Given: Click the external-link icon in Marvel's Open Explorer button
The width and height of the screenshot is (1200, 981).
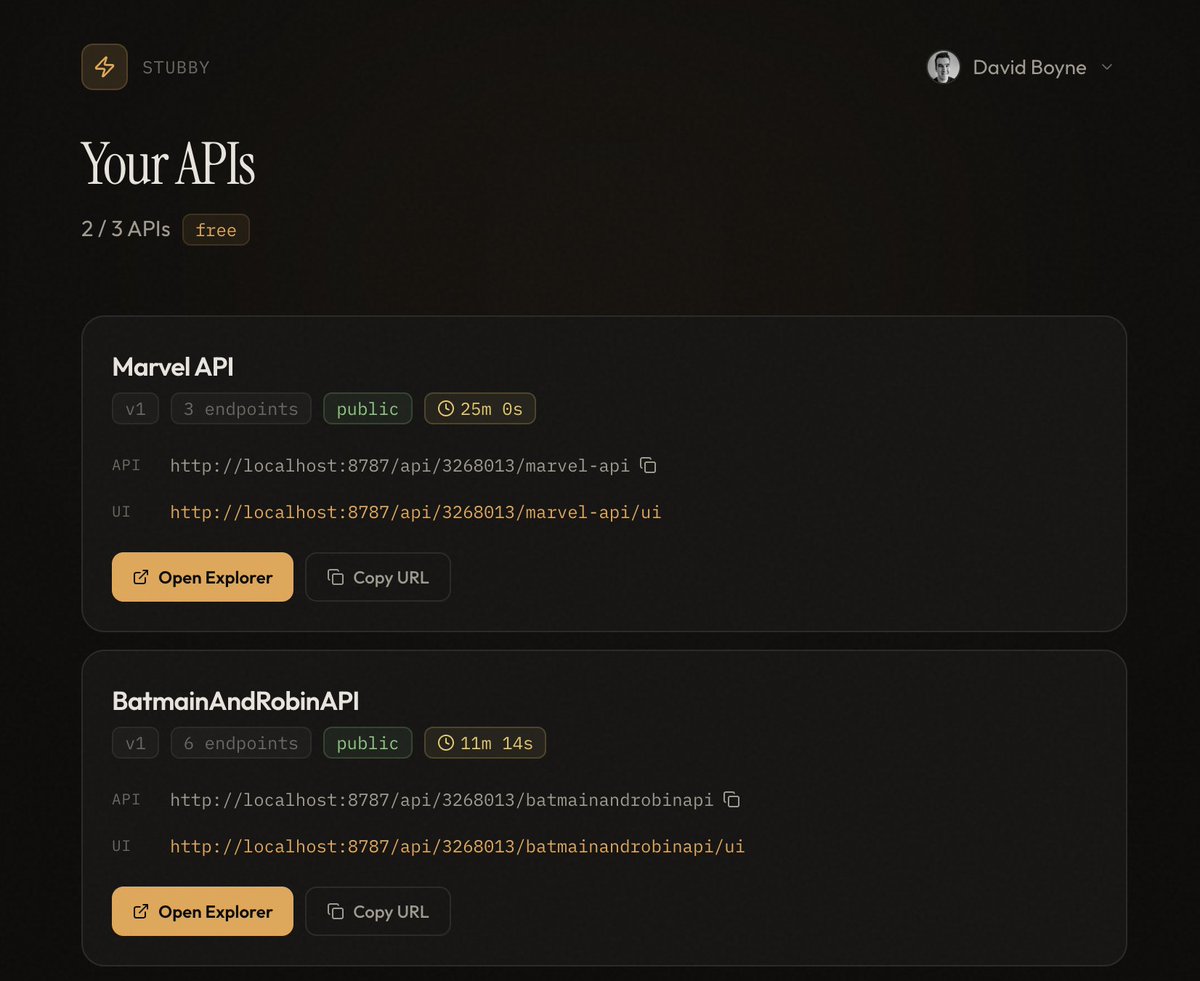Looking at the screenshot, I should (x=139, y=577).
